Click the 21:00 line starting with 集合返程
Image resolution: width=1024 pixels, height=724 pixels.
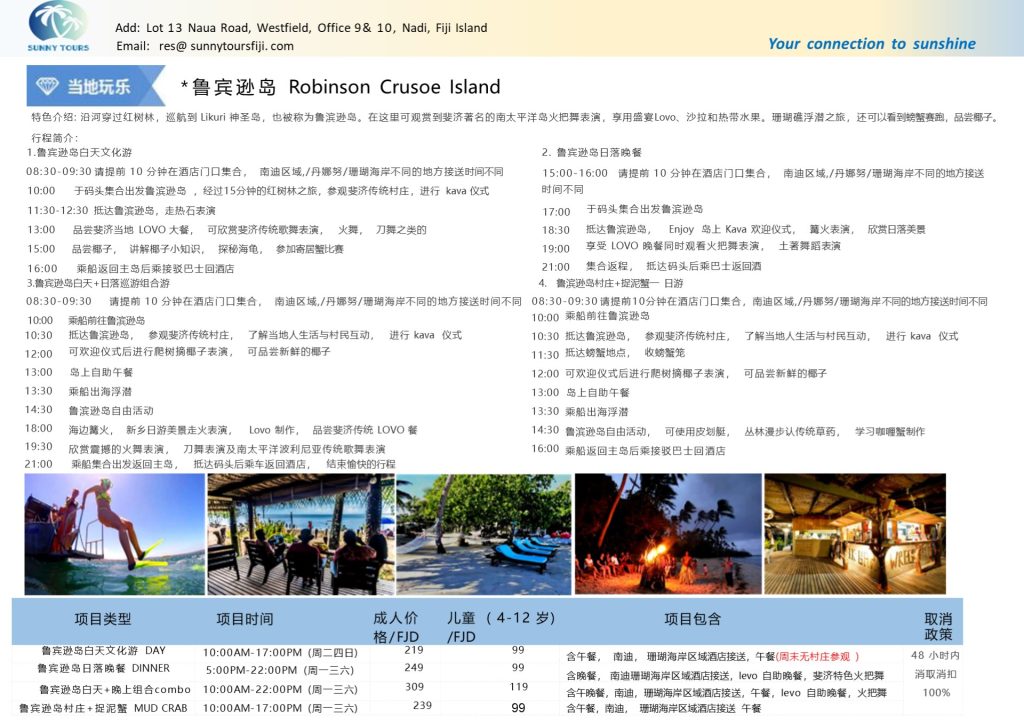[651, 266]
